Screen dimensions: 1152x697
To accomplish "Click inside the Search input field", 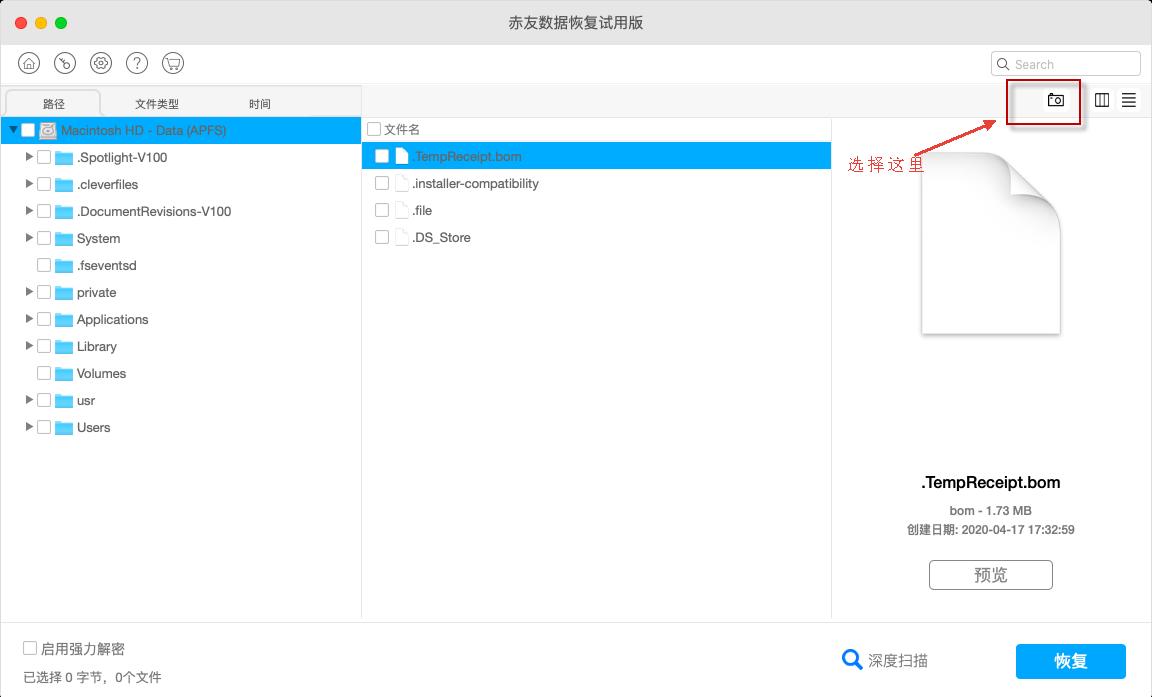I will pos(1065,63).
